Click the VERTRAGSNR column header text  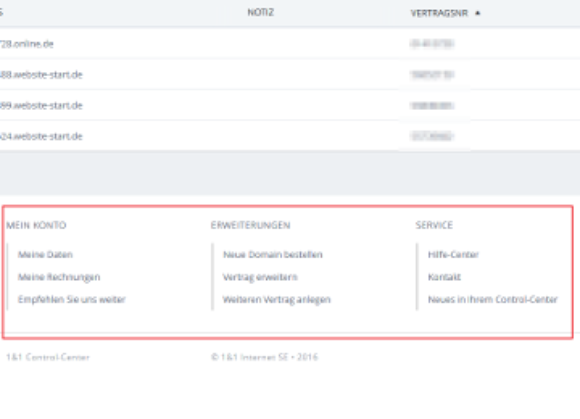point(439,13)
